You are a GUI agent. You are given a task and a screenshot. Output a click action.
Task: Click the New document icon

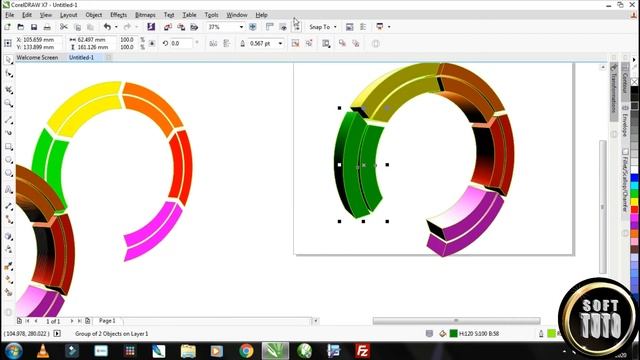click(7, 27)
